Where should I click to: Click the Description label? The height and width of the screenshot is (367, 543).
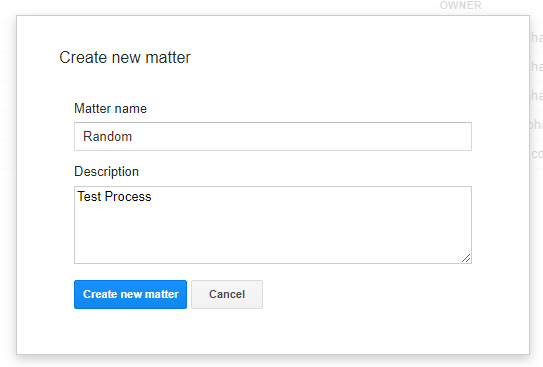(106, 172)
